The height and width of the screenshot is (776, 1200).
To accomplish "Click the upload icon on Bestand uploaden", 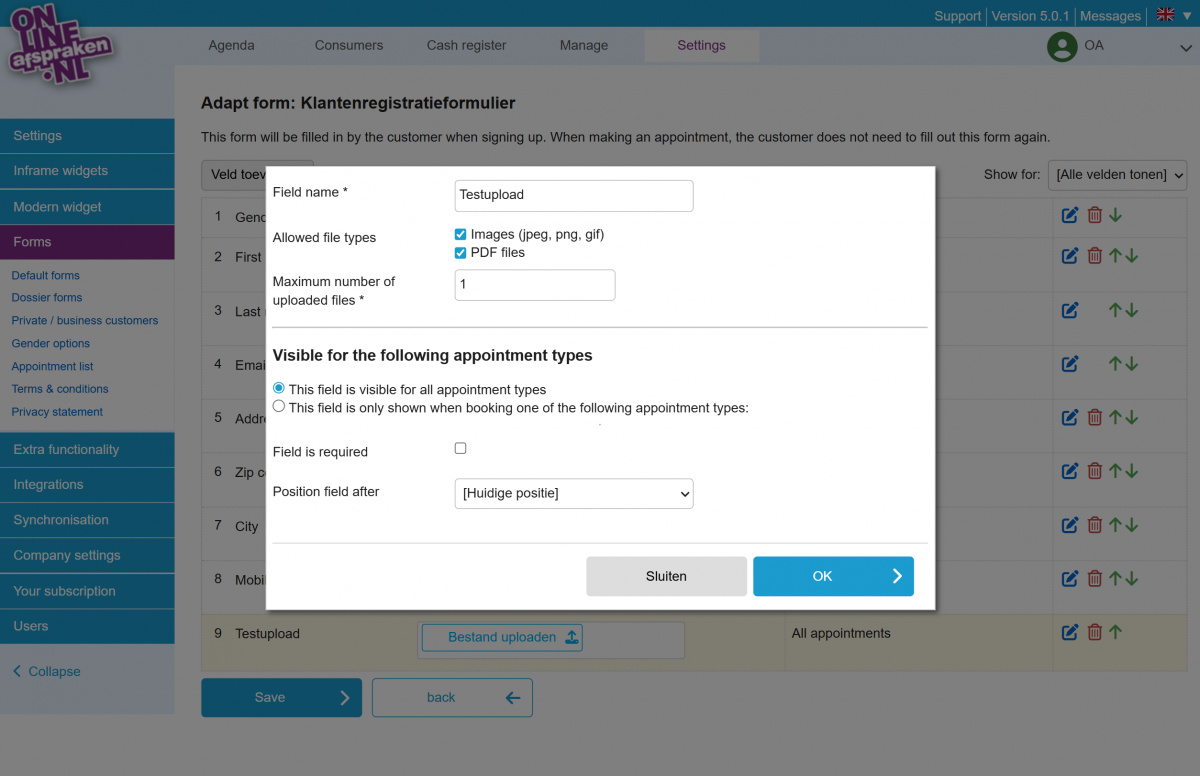I will pos(570,637).
